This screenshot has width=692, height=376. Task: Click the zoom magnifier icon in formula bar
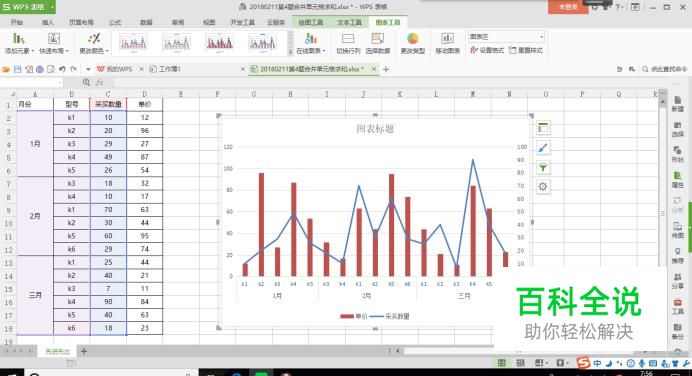click(x=86, y=83)
